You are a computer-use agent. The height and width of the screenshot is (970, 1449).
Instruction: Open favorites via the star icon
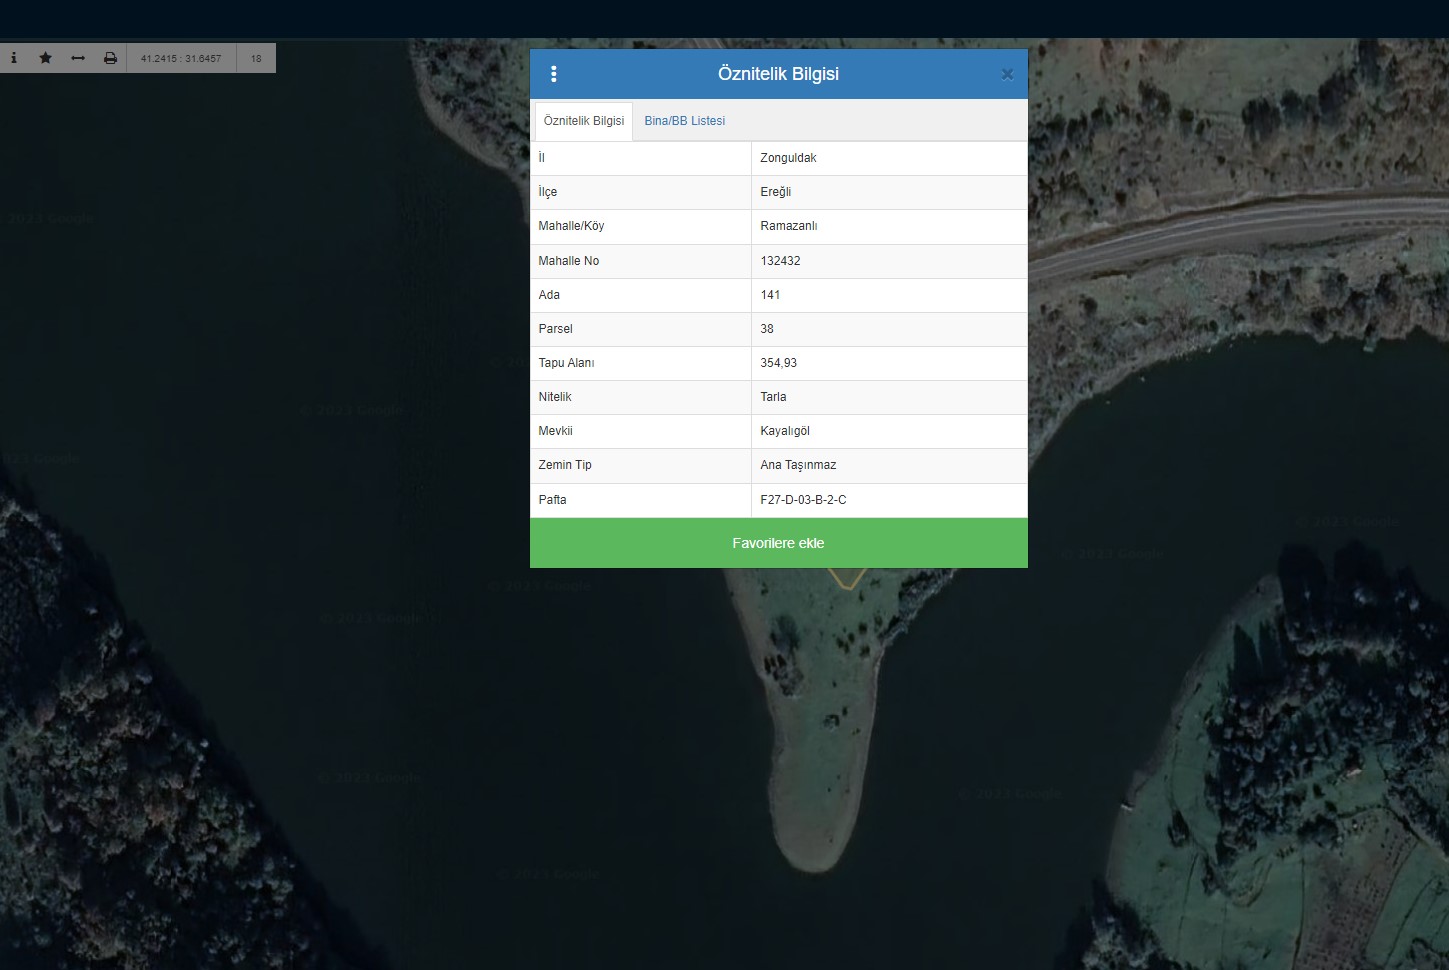46,58
